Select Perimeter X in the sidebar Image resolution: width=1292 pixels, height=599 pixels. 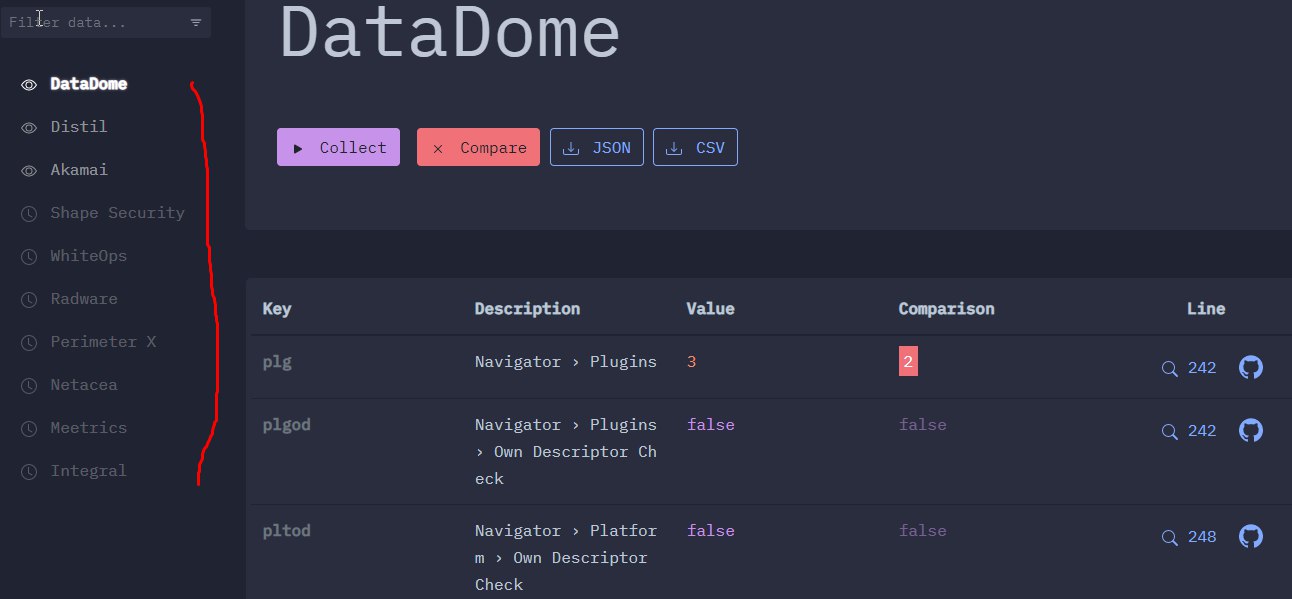point(103,342)
